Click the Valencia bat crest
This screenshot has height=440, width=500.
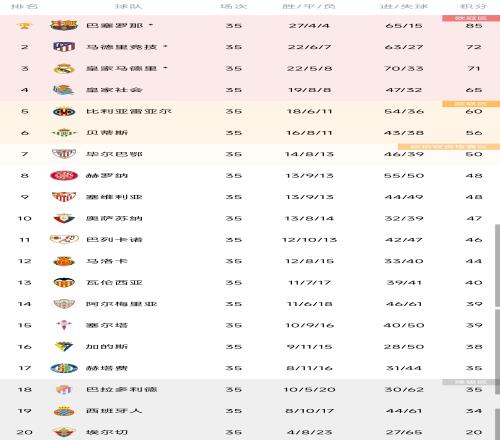[x=64, y=283]
